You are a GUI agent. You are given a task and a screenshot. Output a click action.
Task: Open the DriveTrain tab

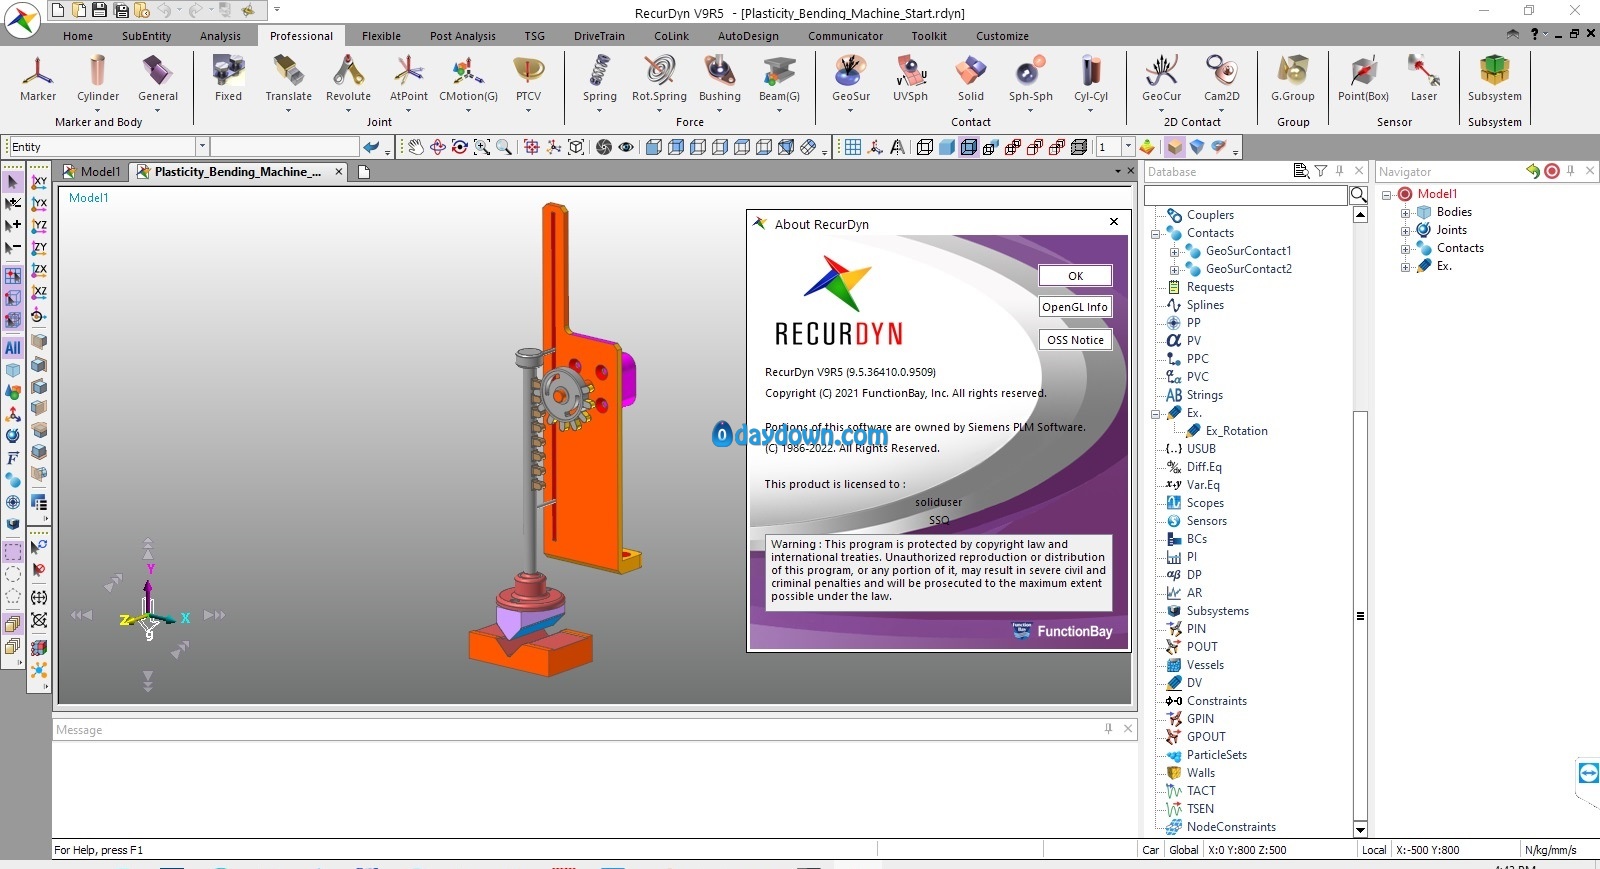[x=599, y=36]
